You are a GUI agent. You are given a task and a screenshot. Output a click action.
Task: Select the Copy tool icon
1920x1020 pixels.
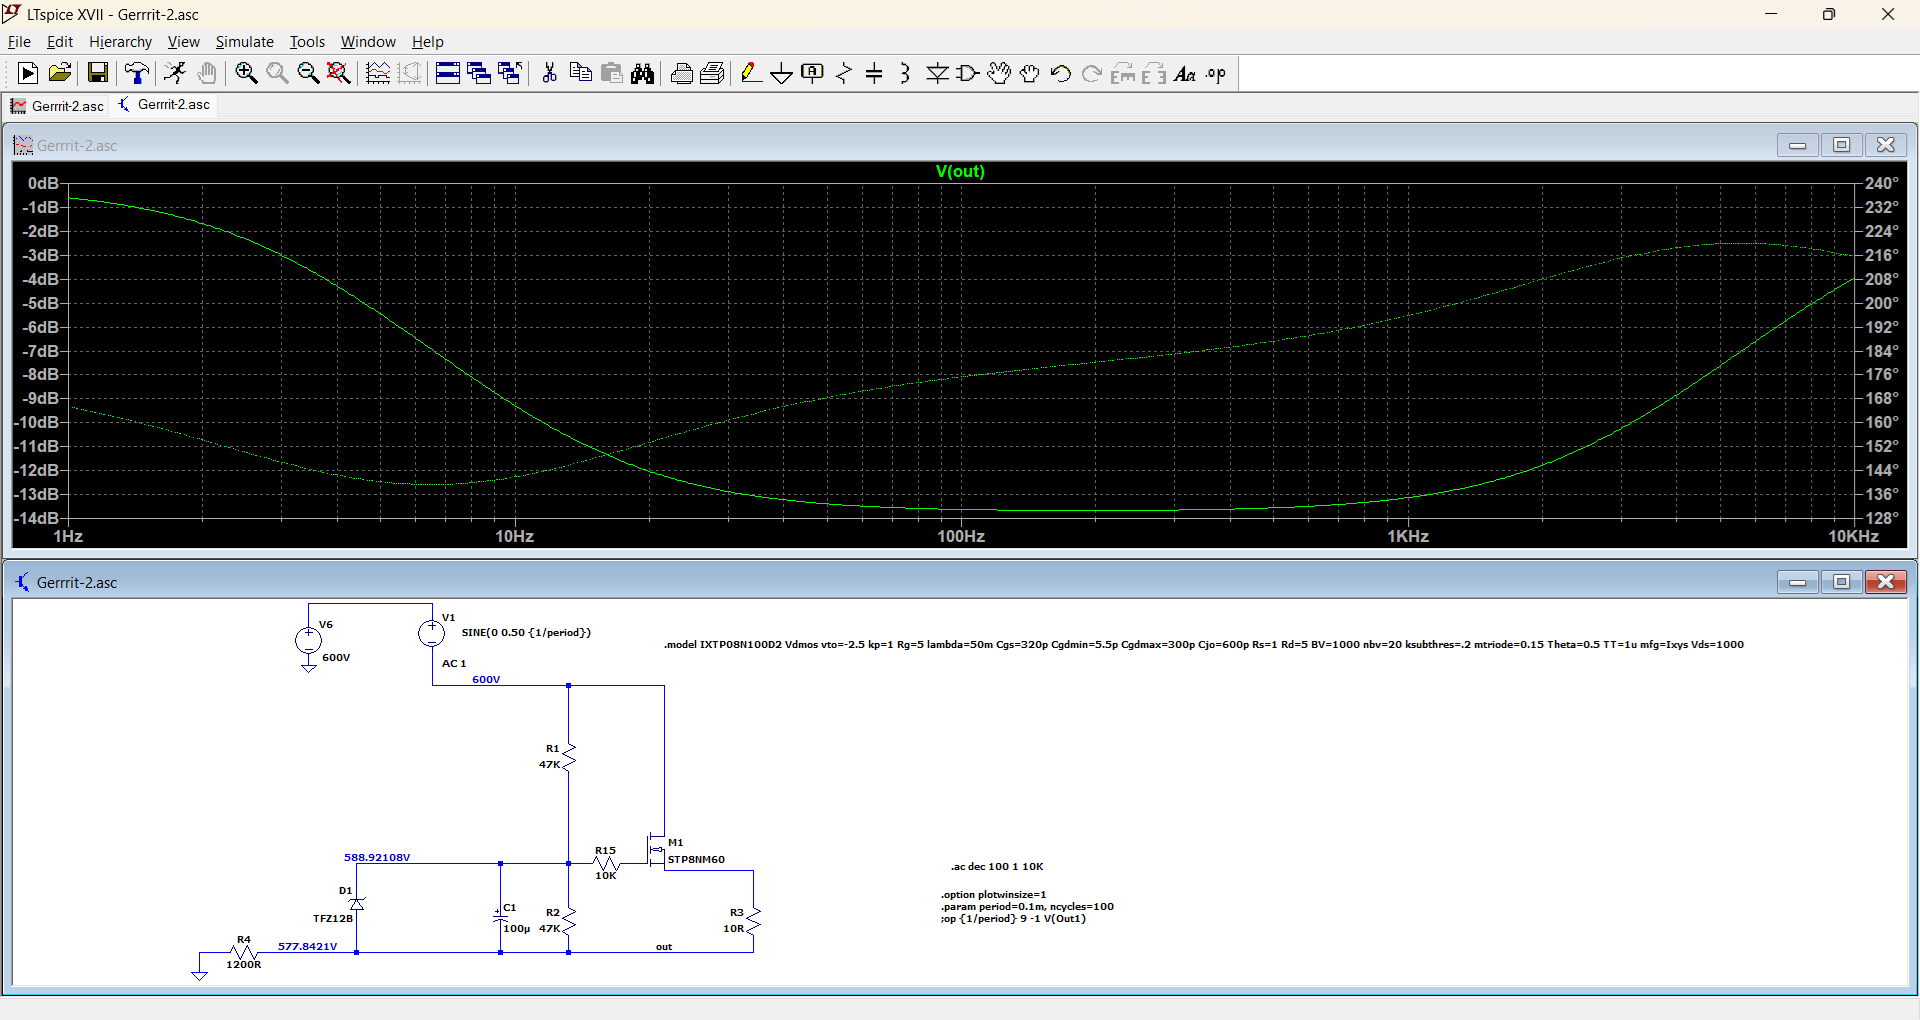tap(580, 73)
